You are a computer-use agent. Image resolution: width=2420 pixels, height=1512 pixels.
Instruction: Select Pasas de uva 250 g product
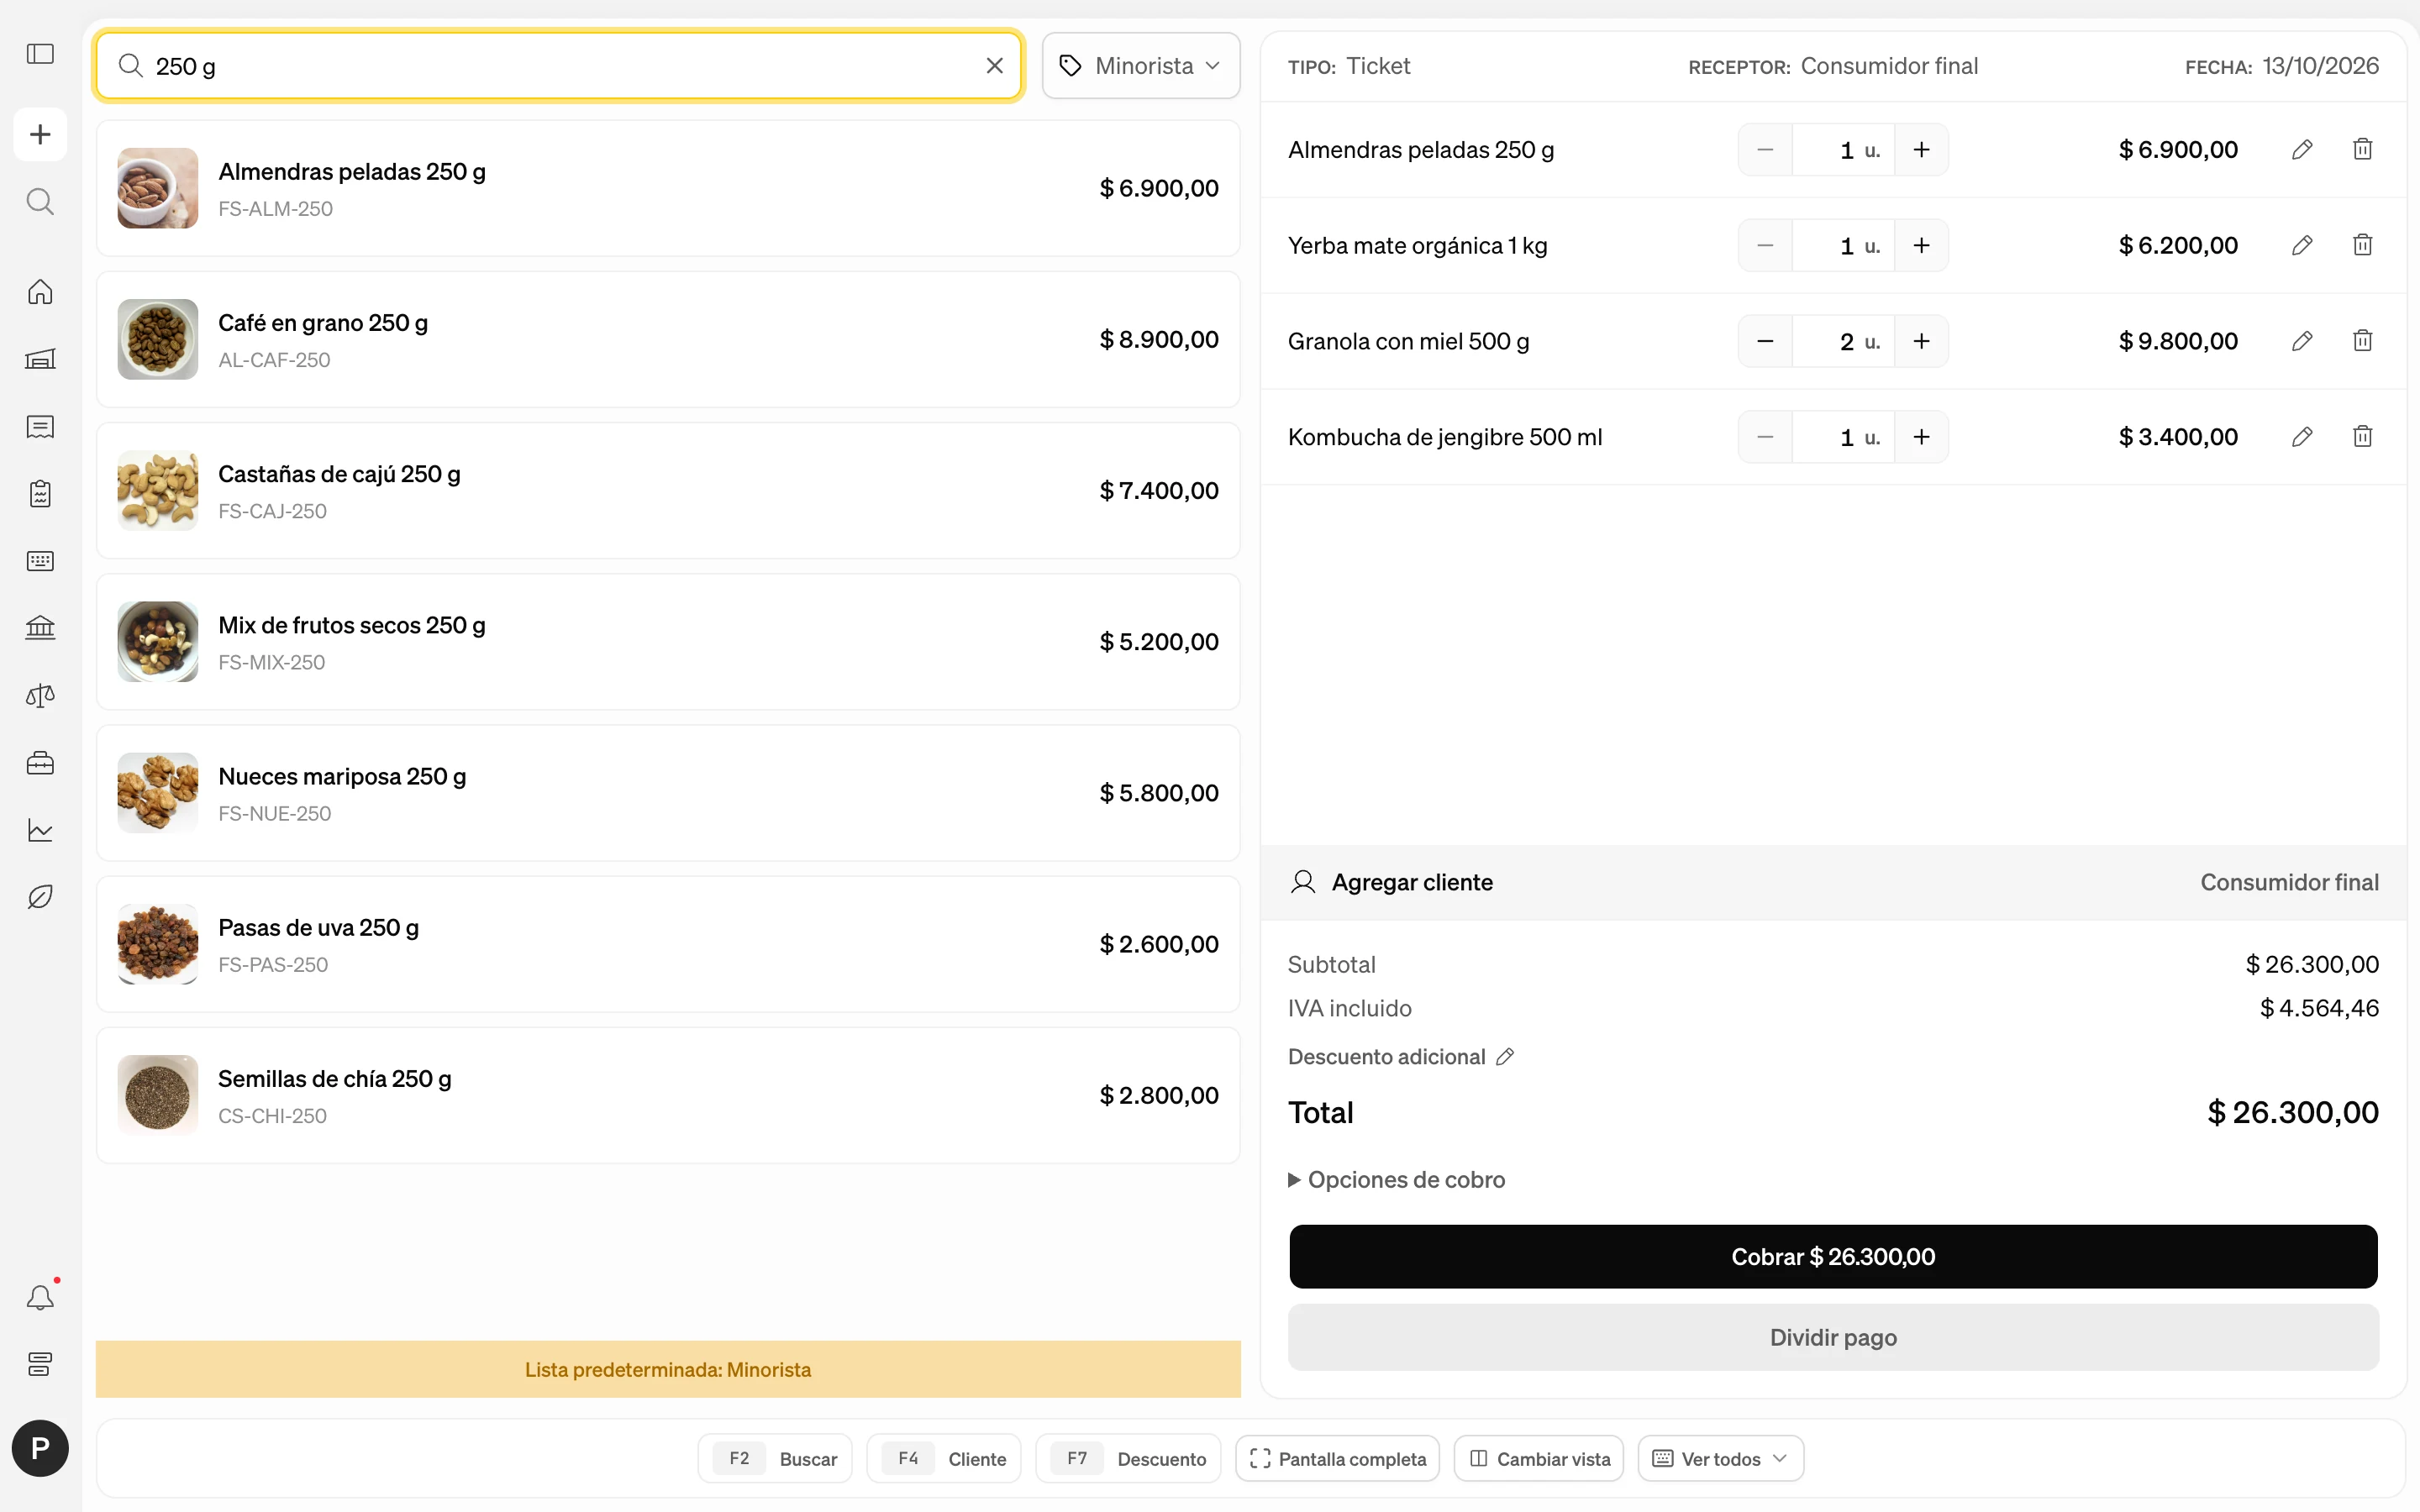tap(668, 944)
